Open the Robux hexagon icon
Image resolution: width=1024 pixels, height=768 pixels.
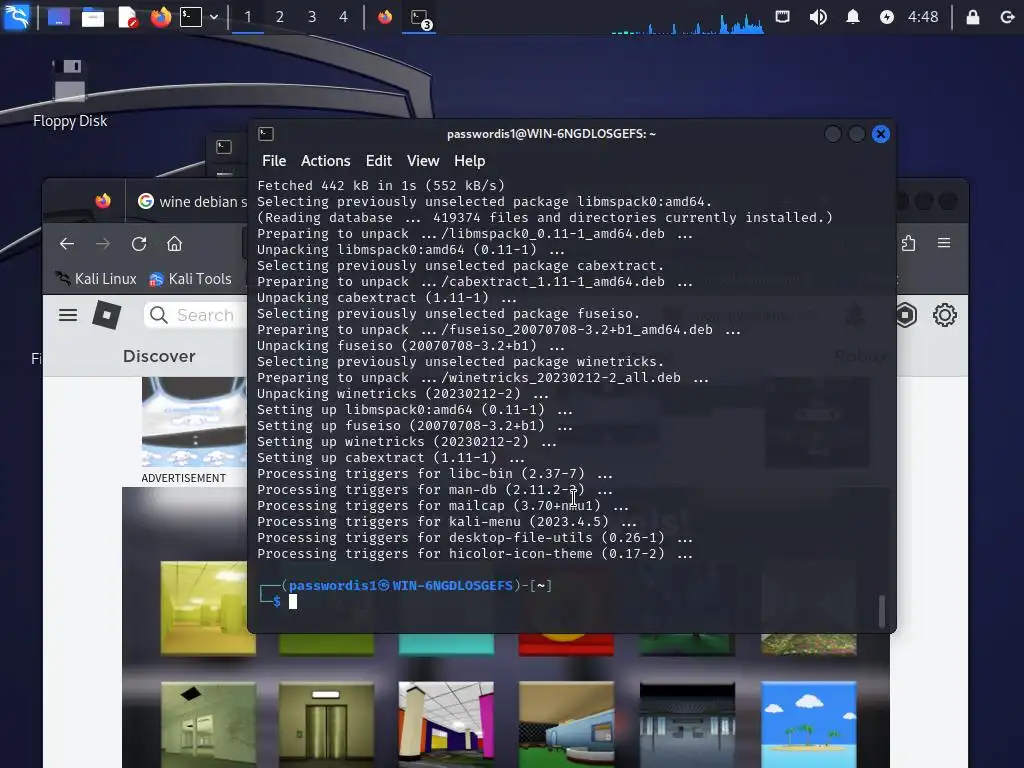(x=906, y=315)
